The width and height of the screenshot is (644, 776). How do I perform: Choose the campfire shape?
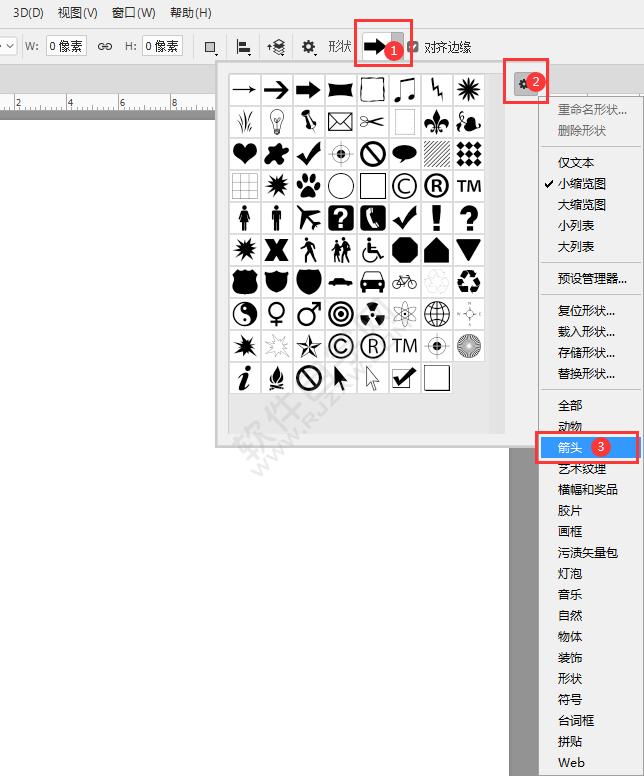[277, 378]
